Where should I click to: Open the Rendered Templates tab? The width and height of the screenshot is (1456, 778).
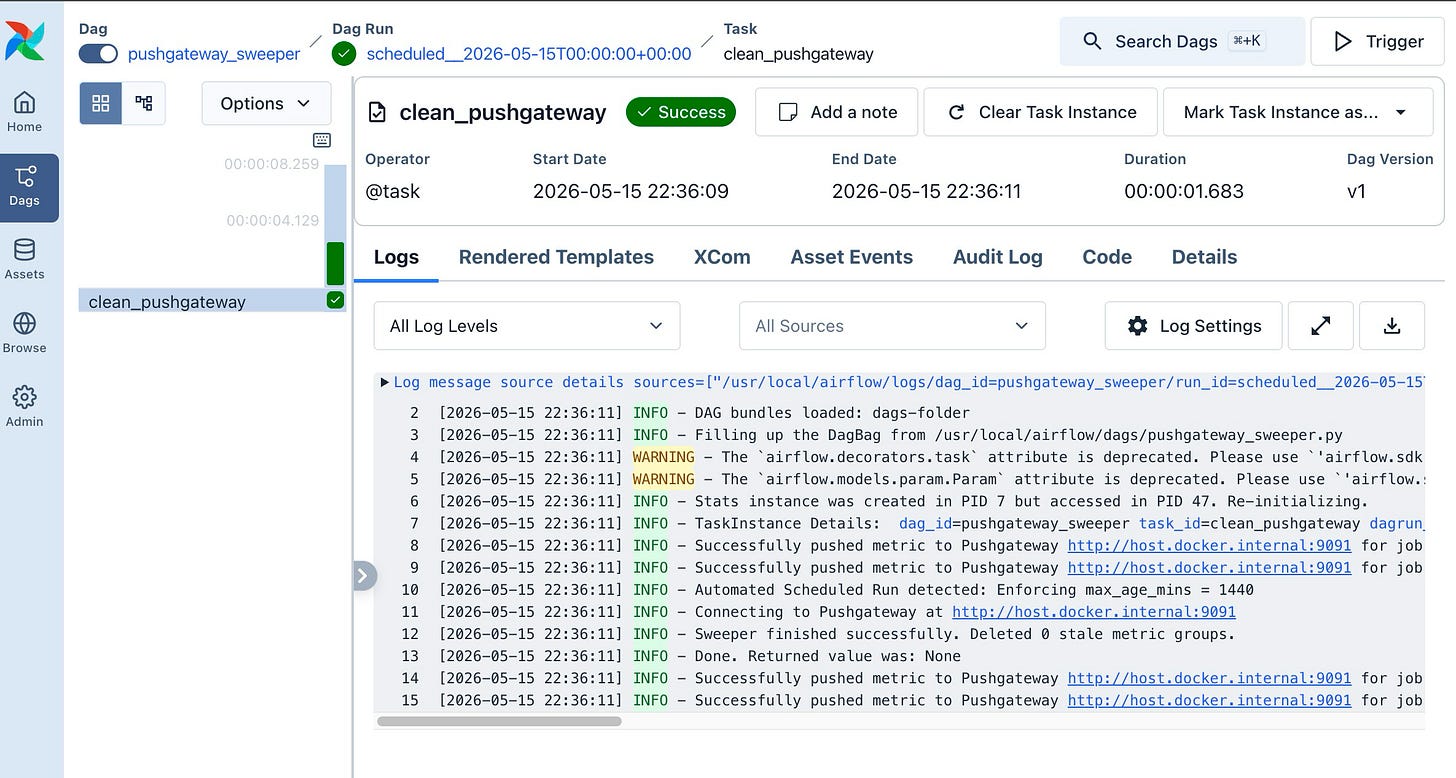tap(556, 257)
